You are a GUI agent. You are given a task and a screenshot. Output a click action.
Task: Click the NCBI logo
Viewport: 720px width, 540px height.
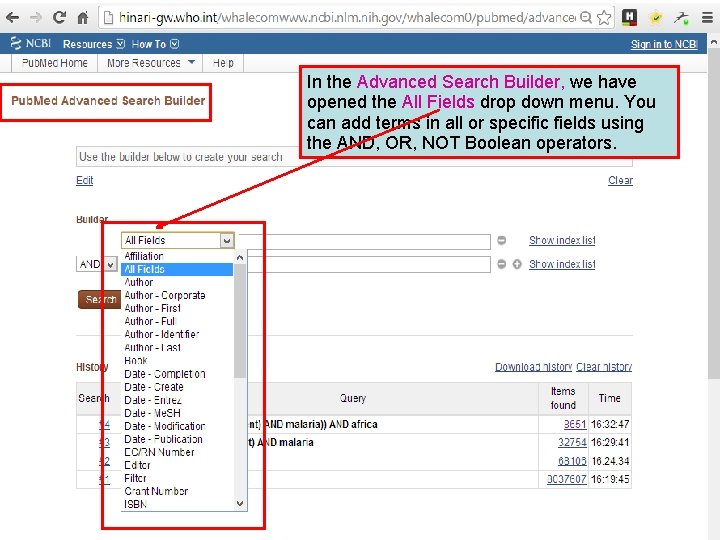31,44
